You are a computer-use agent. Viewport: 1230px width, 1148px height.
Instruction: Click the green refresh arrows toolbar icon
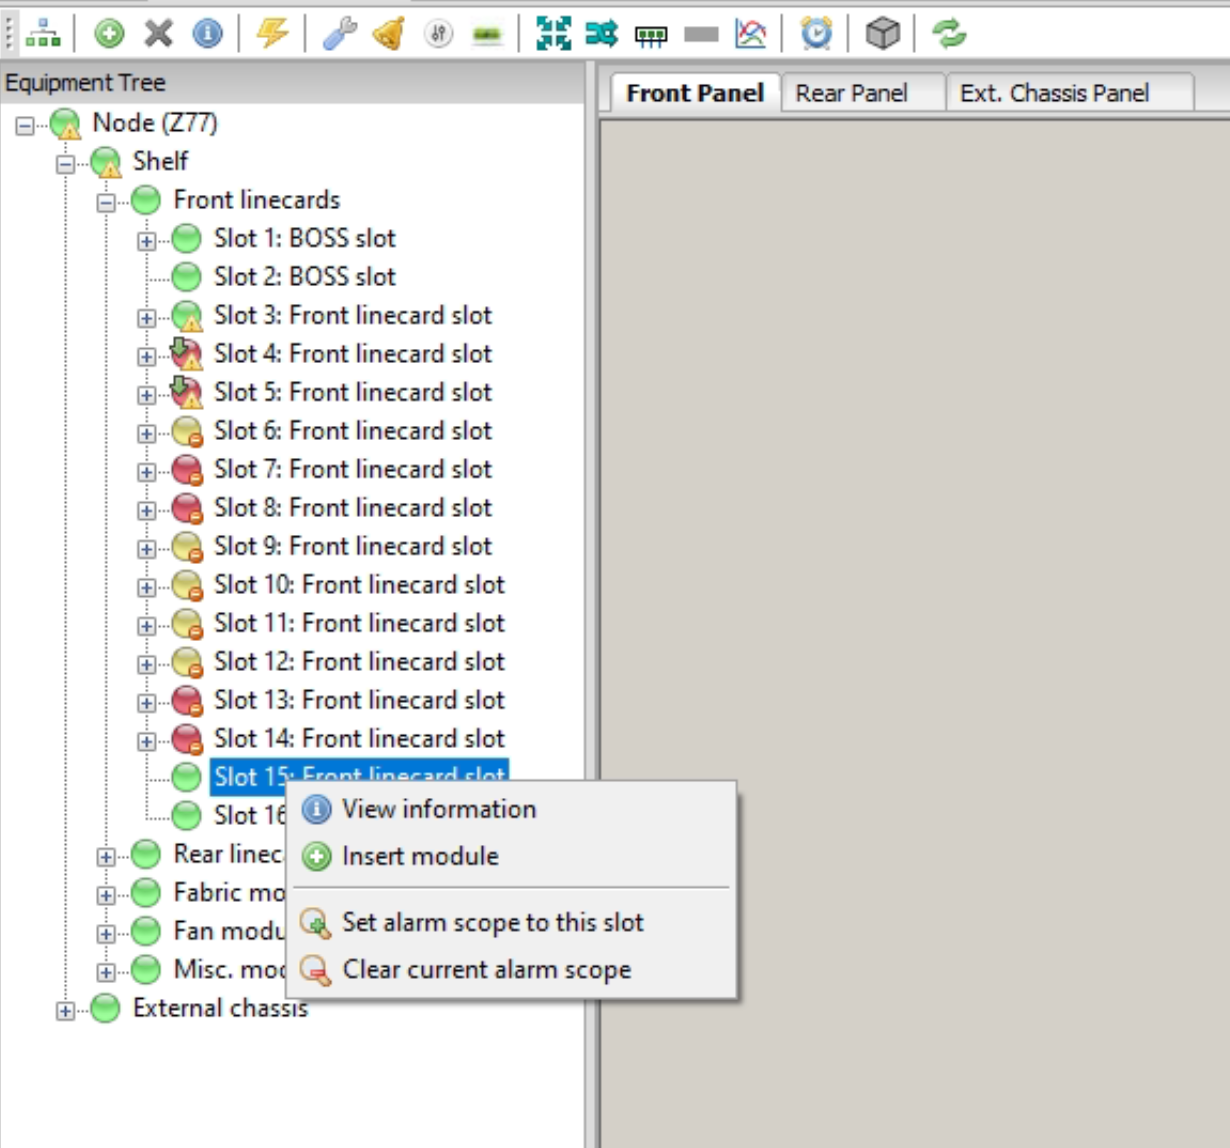[948, 33]
